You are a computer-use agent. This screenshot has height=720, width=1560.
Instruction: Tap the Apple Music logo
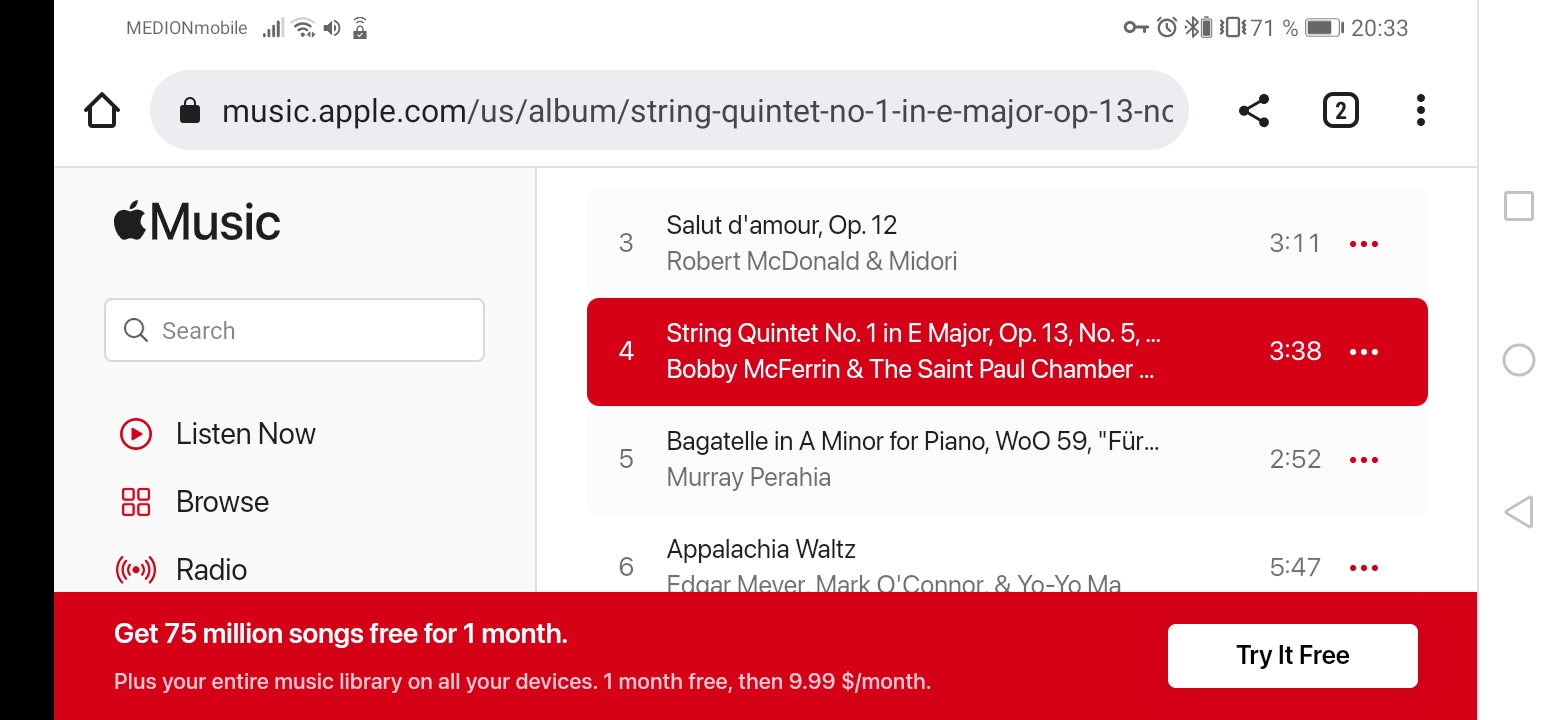[x=197, y=222]
